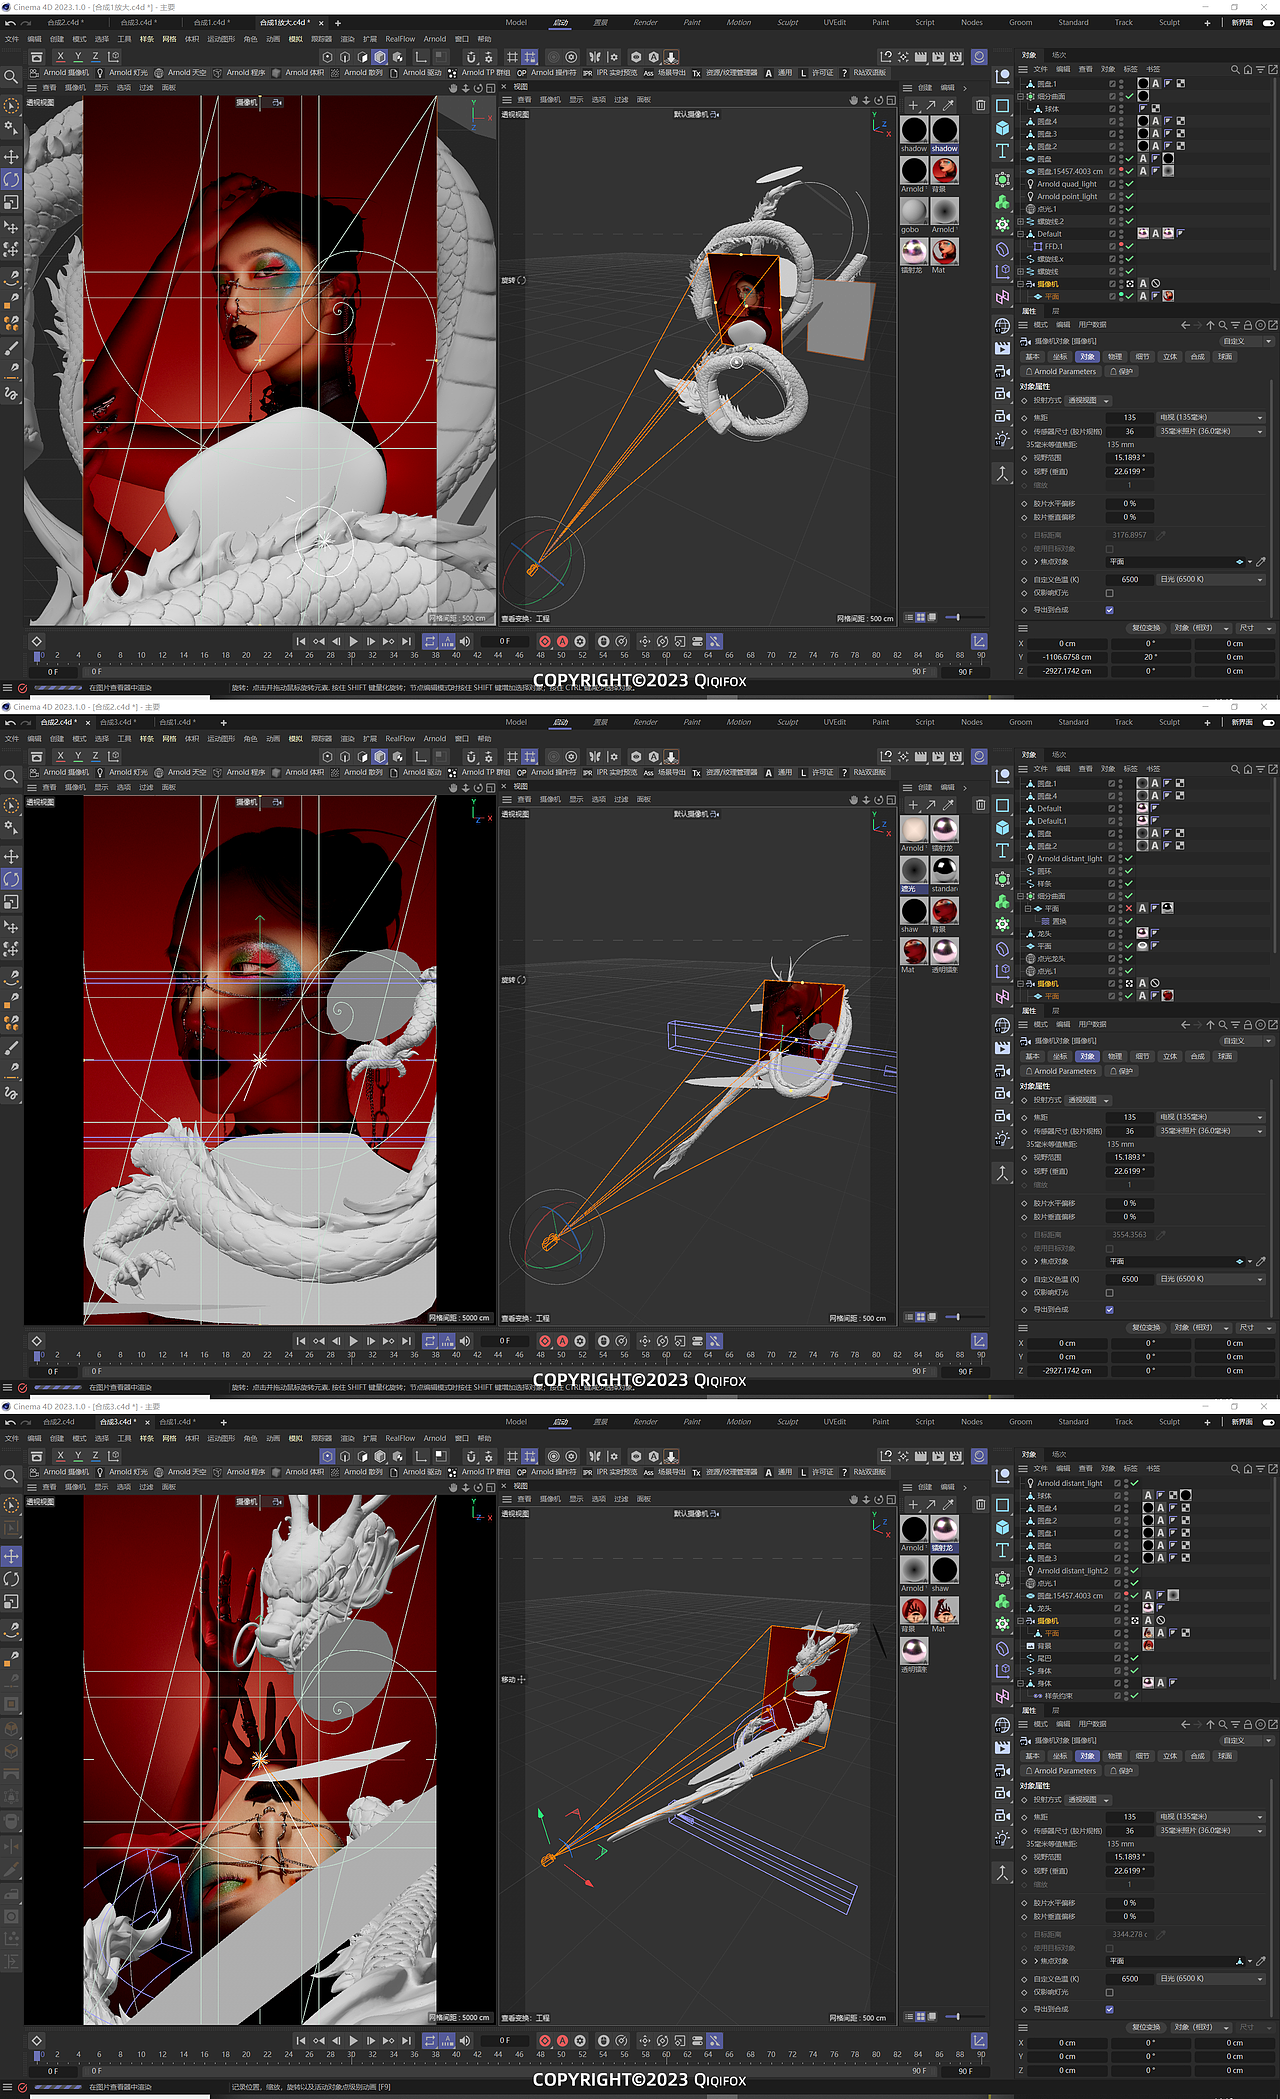This screenshot has width=1280, height=2099.
Task: Click the object manager search icon in top window
Action: (1235, 70)
